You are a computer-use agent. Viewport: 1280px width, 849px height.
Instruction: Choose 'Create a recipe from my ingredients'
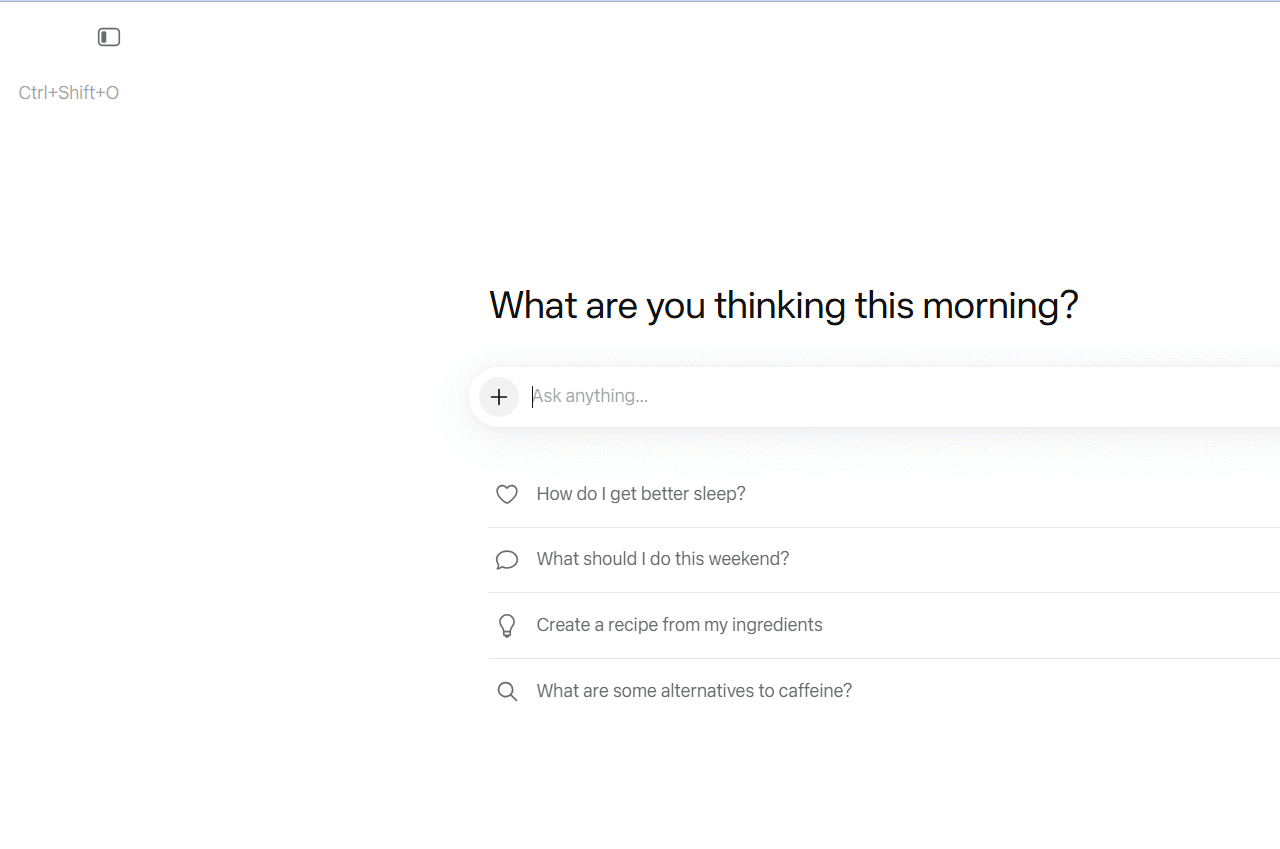click(x=679, y=624)
